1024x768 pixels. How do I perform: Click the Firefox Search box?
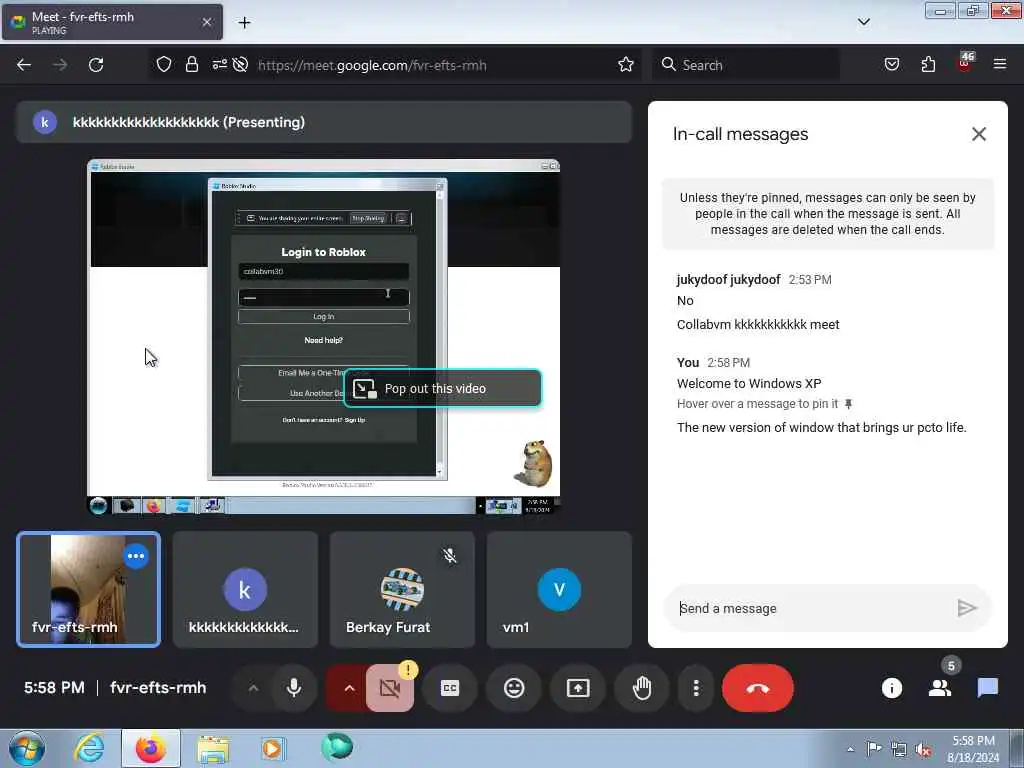(746, 65)
